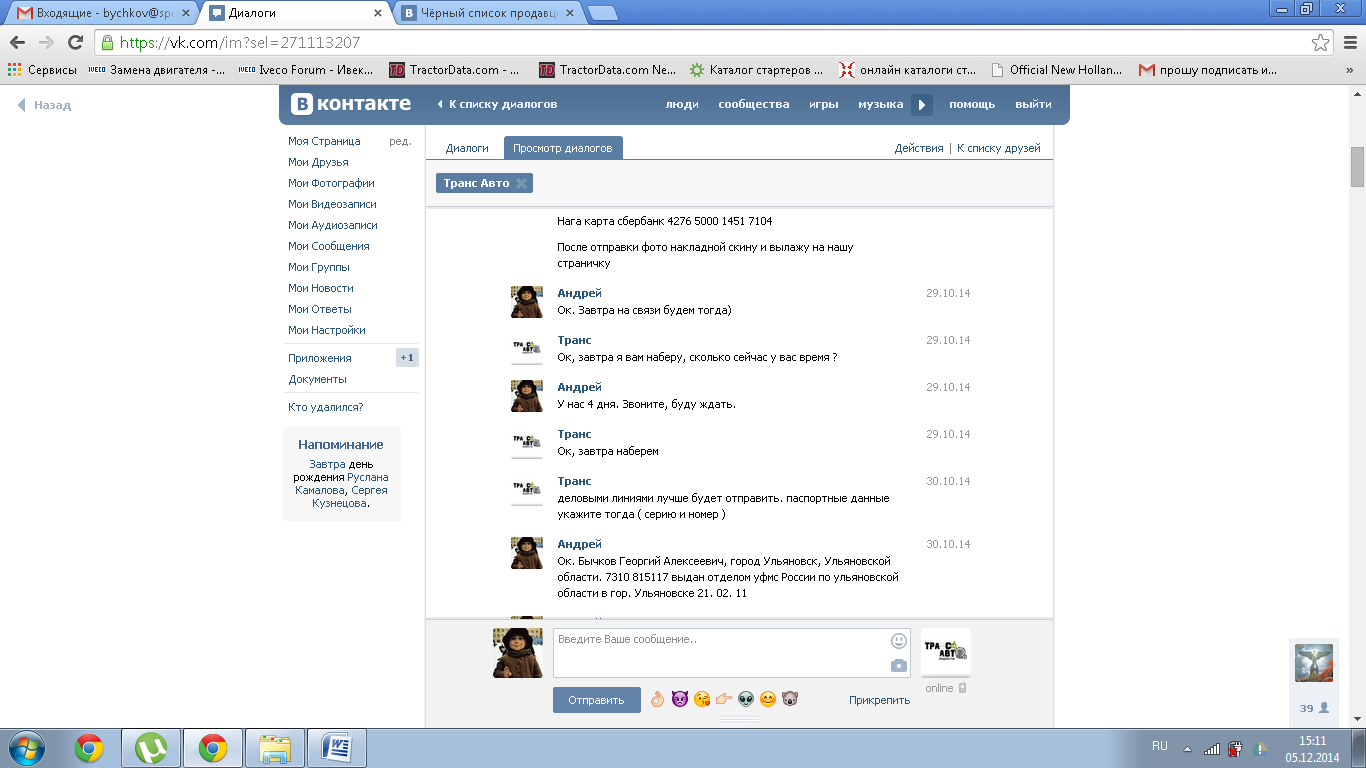Screen dimensions: 1366x768
Task: Open музыка in the header
Action: pyautogui.click(x=881, y=104)
